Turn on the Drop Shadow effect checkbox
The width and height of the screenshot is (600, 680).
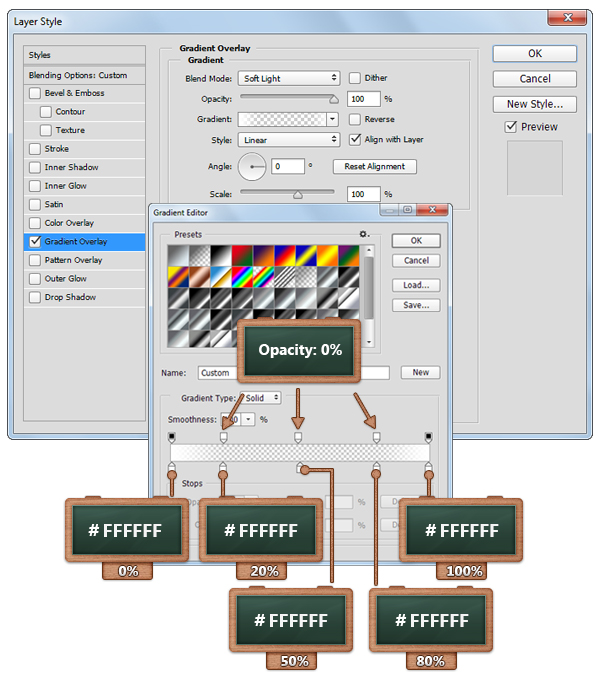pos(35,297)
